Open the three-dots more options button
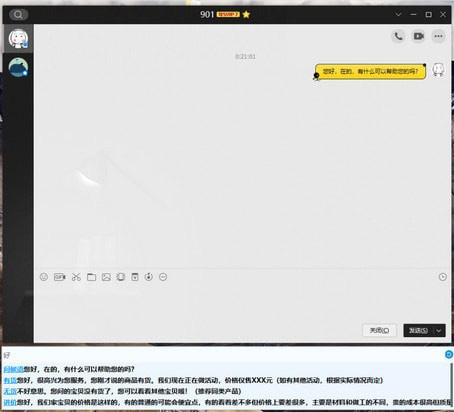The width and height of the screenshot is (454, 412). point(438,36)
